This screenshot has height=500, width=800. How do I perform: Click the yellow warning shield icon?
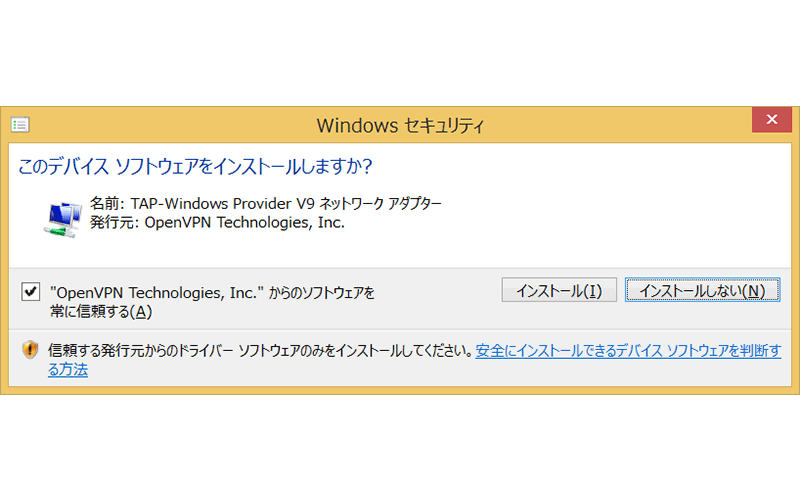[30, 351]
